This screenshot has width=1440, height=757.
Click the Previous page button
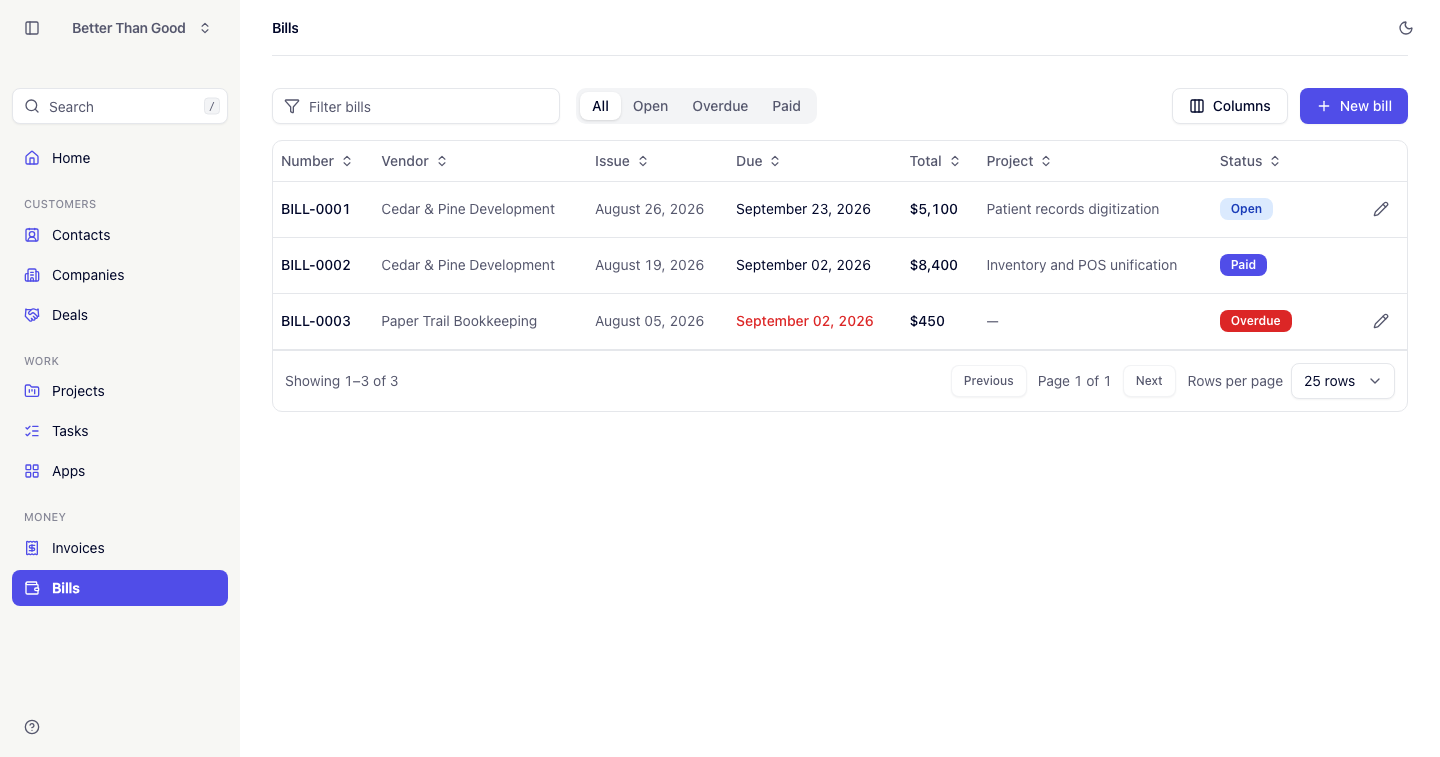(x=989, y=381)
